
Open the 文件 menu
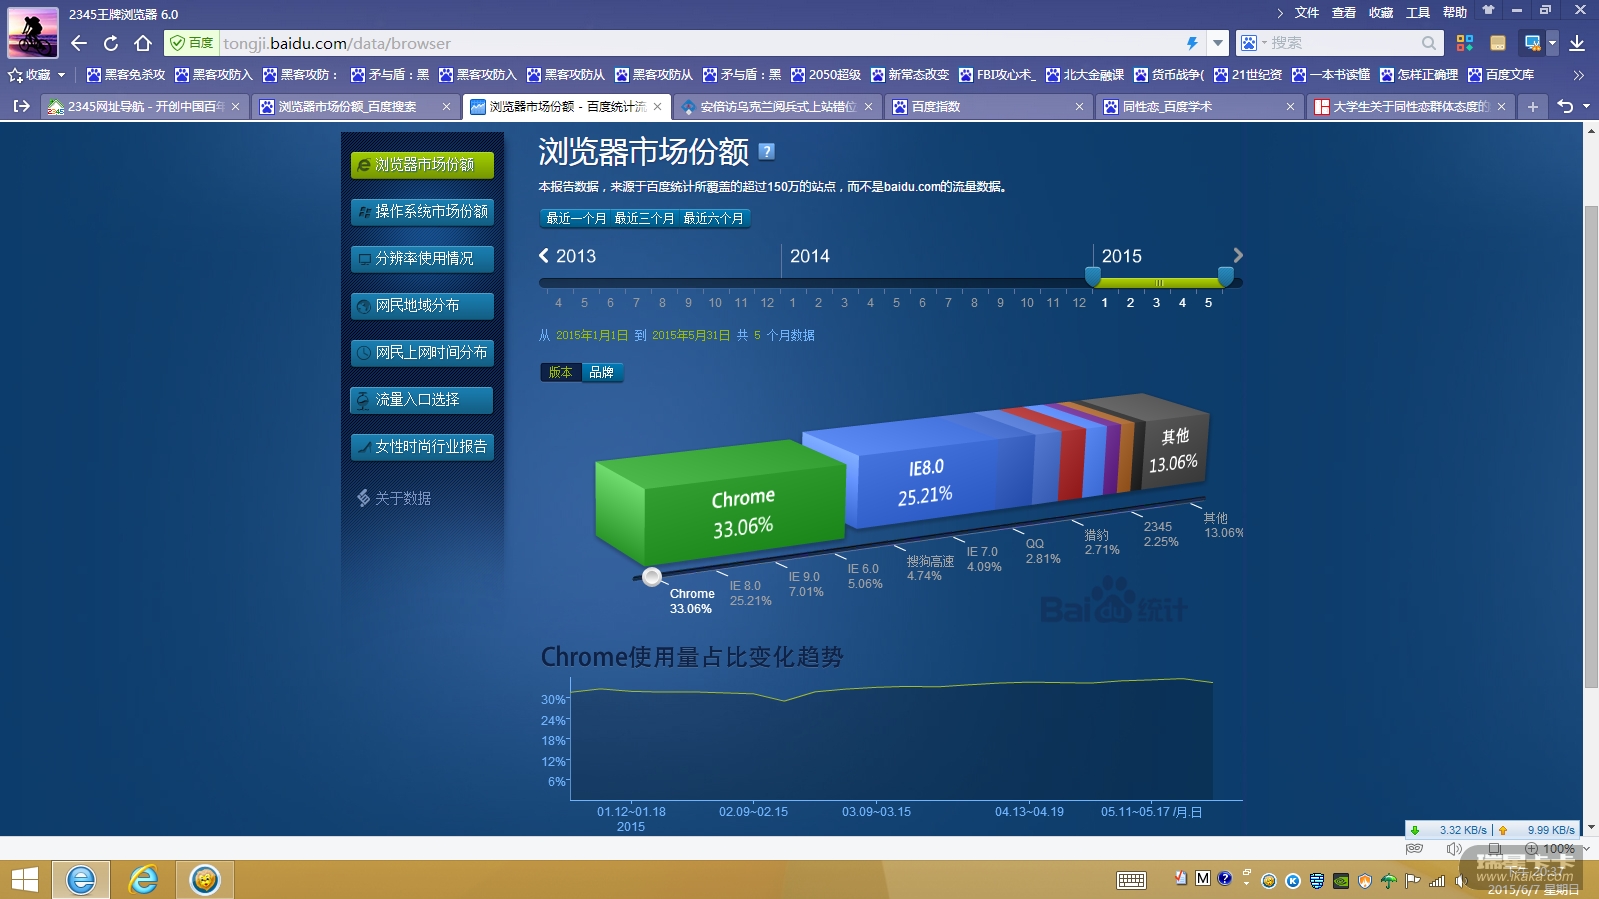point(1307,13)
